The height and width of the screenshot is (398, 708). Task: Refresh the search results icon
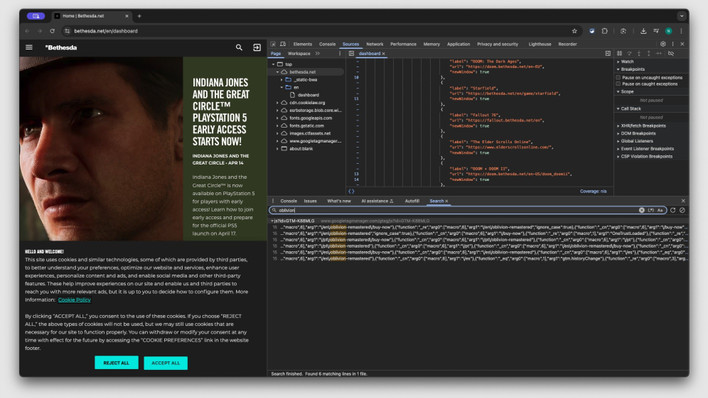click(673, 210)
